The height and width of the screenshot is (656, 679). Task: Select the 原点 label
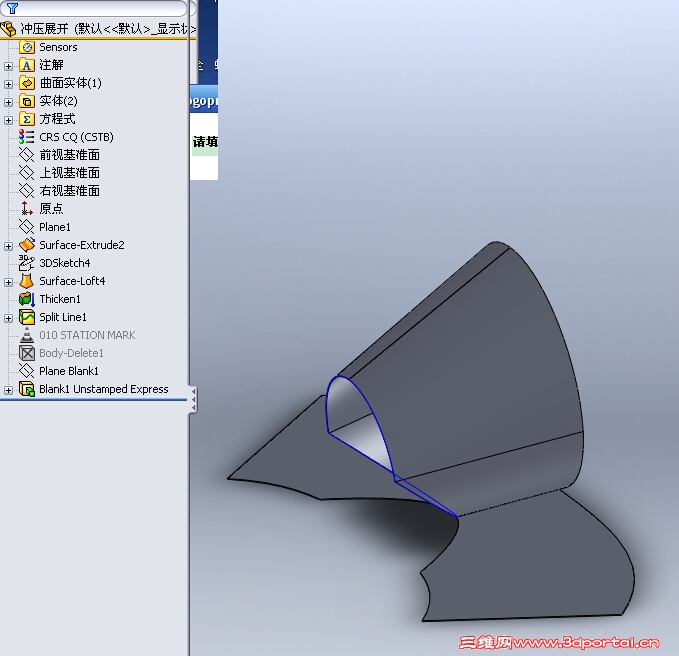(x=51, y=209)
